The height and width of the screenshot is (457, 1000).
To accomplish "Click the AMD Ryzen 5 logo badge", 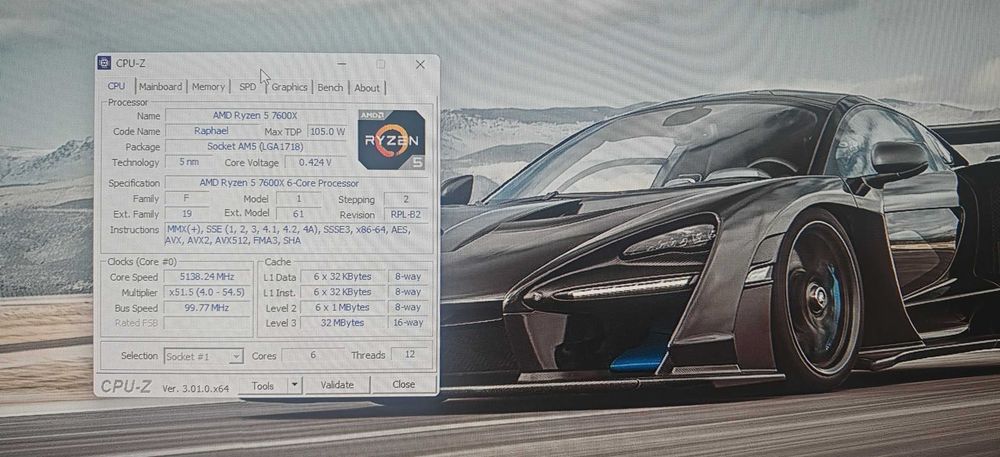I will 391,140.
